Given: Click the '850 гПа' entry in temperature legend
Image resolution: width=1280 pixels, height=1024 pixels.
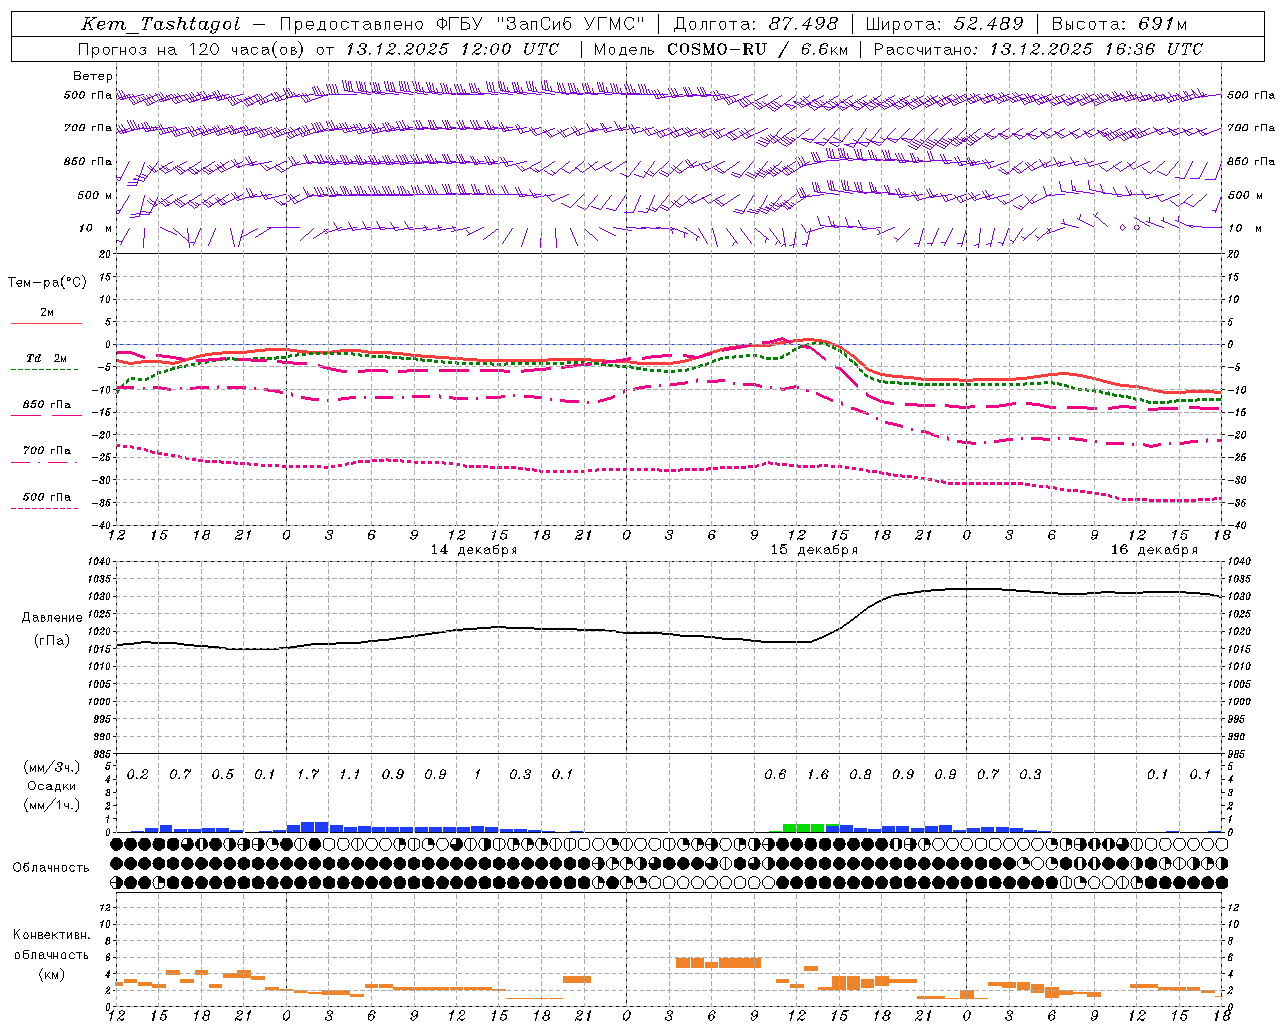Looking at the screenshot, I should coord(47,404).
